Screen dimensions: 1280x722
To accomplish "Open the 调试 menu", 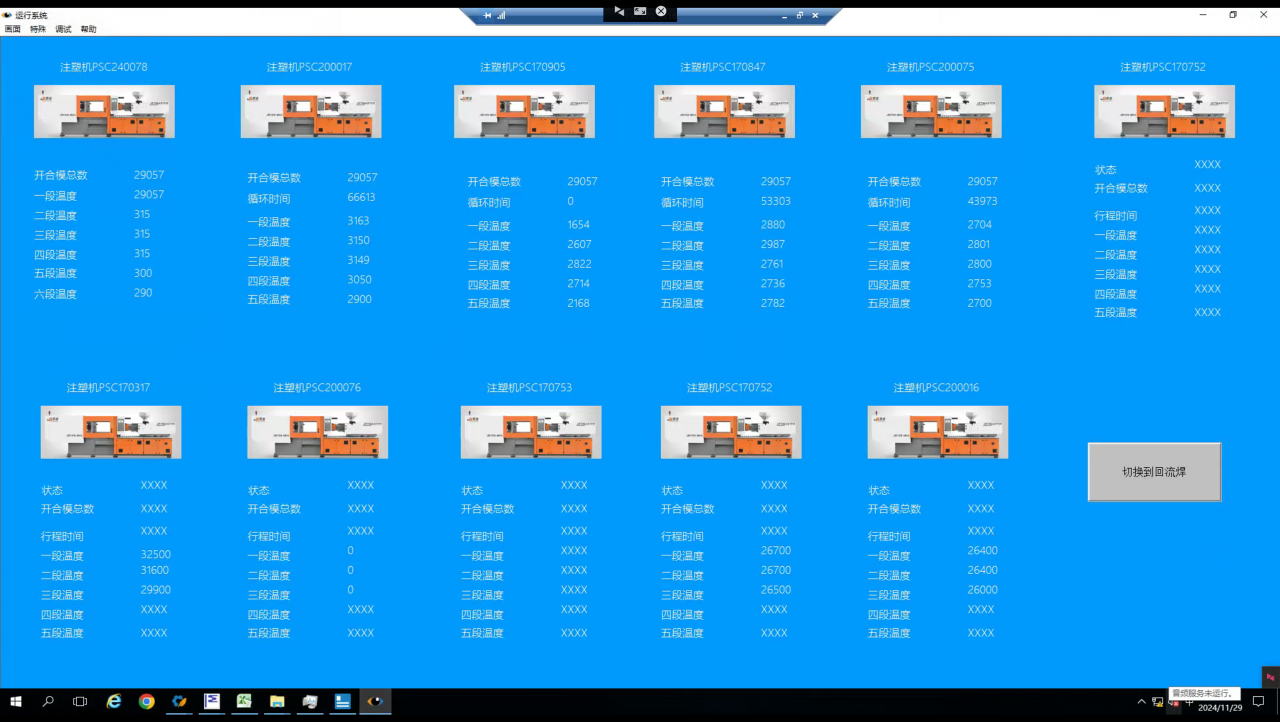I will pos(63,29).
